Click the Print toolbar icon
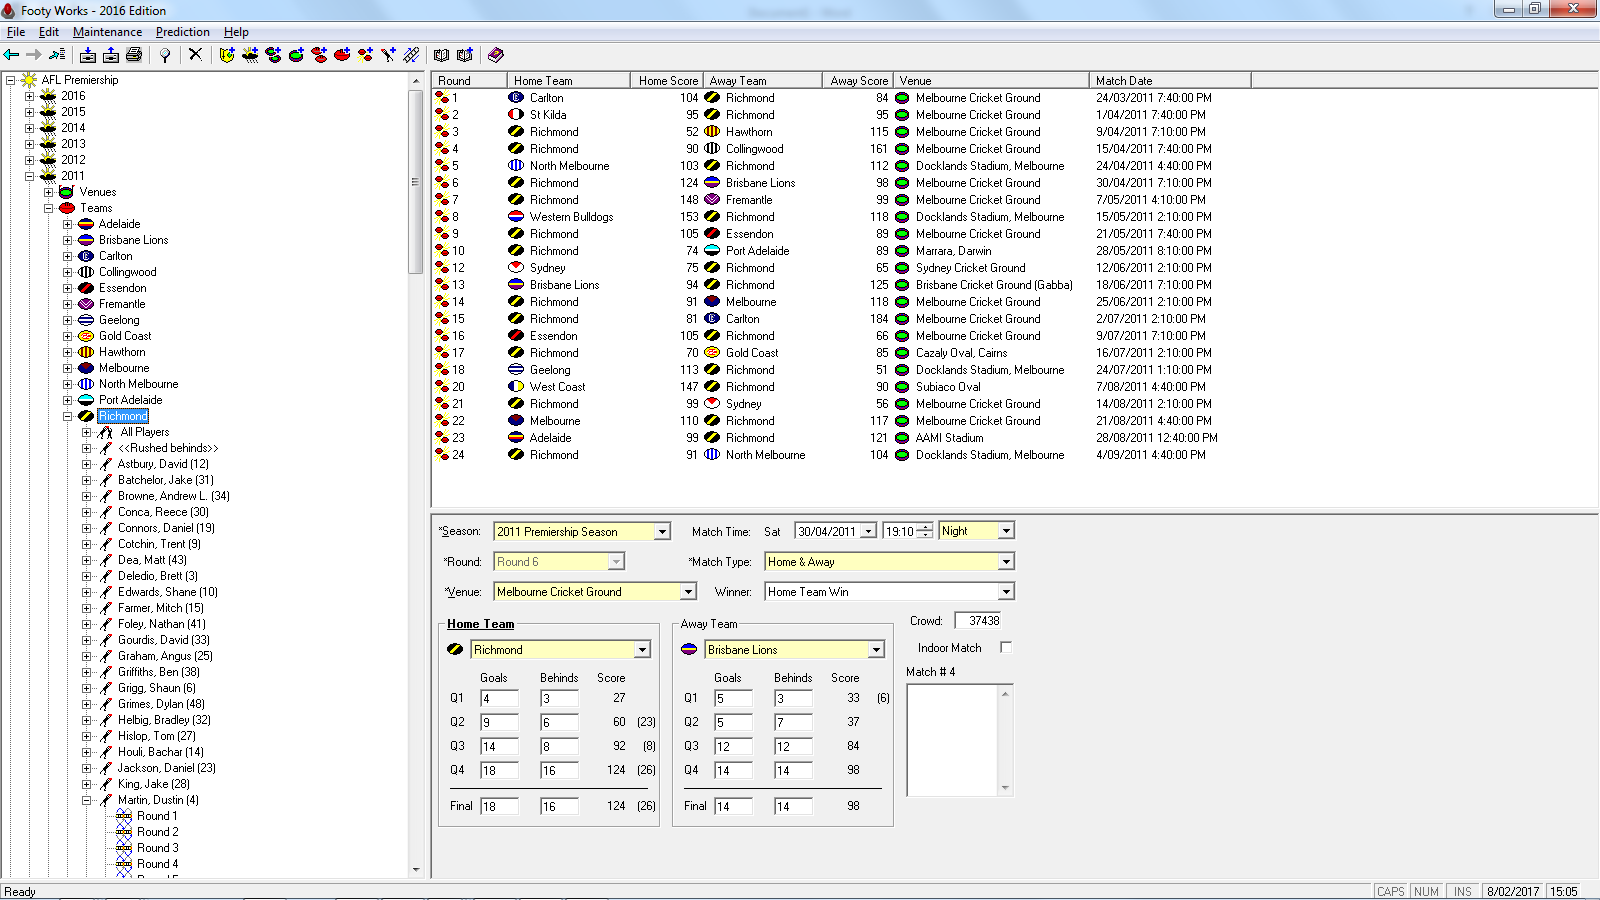 tap(134, 55)
